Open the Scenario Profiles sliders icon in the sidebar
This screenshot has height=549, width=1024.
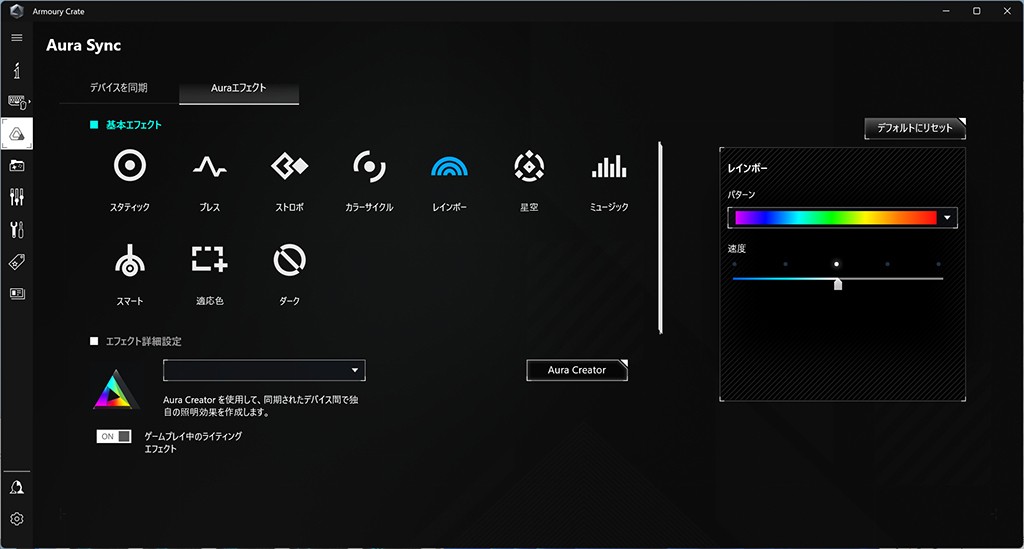click(17, 197)
